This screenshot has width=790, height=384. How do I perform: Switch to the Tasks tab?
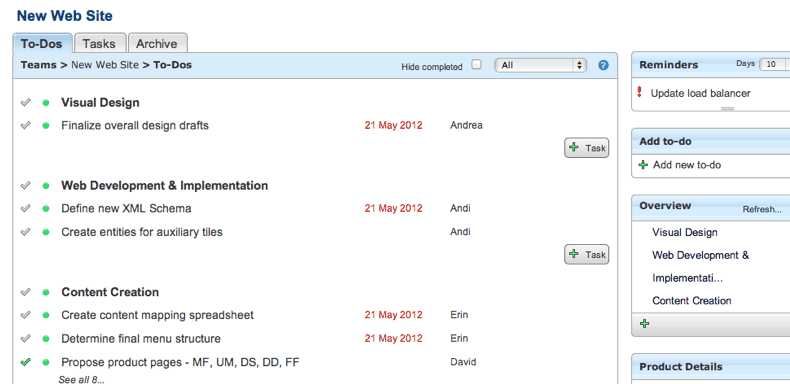point(99,43)
